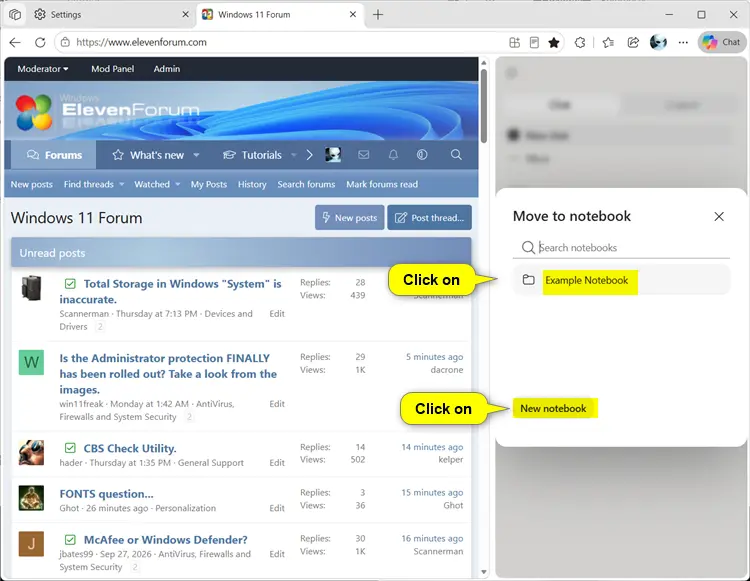Image resolution: width=750 pixels, height=581 pixels.
Task: Open a new browser tab
Action: point(378,15)
